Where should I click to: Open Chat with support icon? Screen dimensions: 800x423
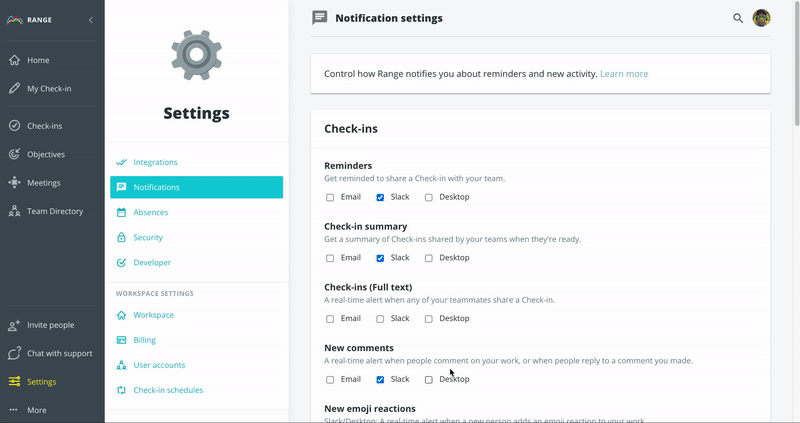point(14,353)
